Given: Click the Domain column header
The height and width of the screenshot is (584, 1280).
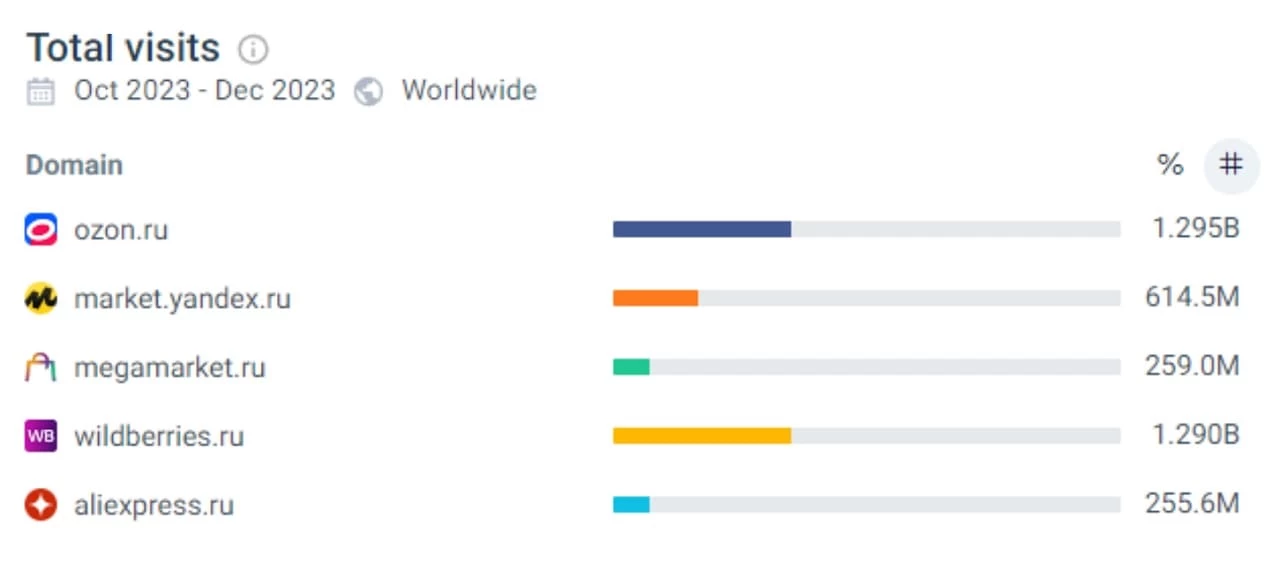Looking at the screenshot, I should [74, 165].
